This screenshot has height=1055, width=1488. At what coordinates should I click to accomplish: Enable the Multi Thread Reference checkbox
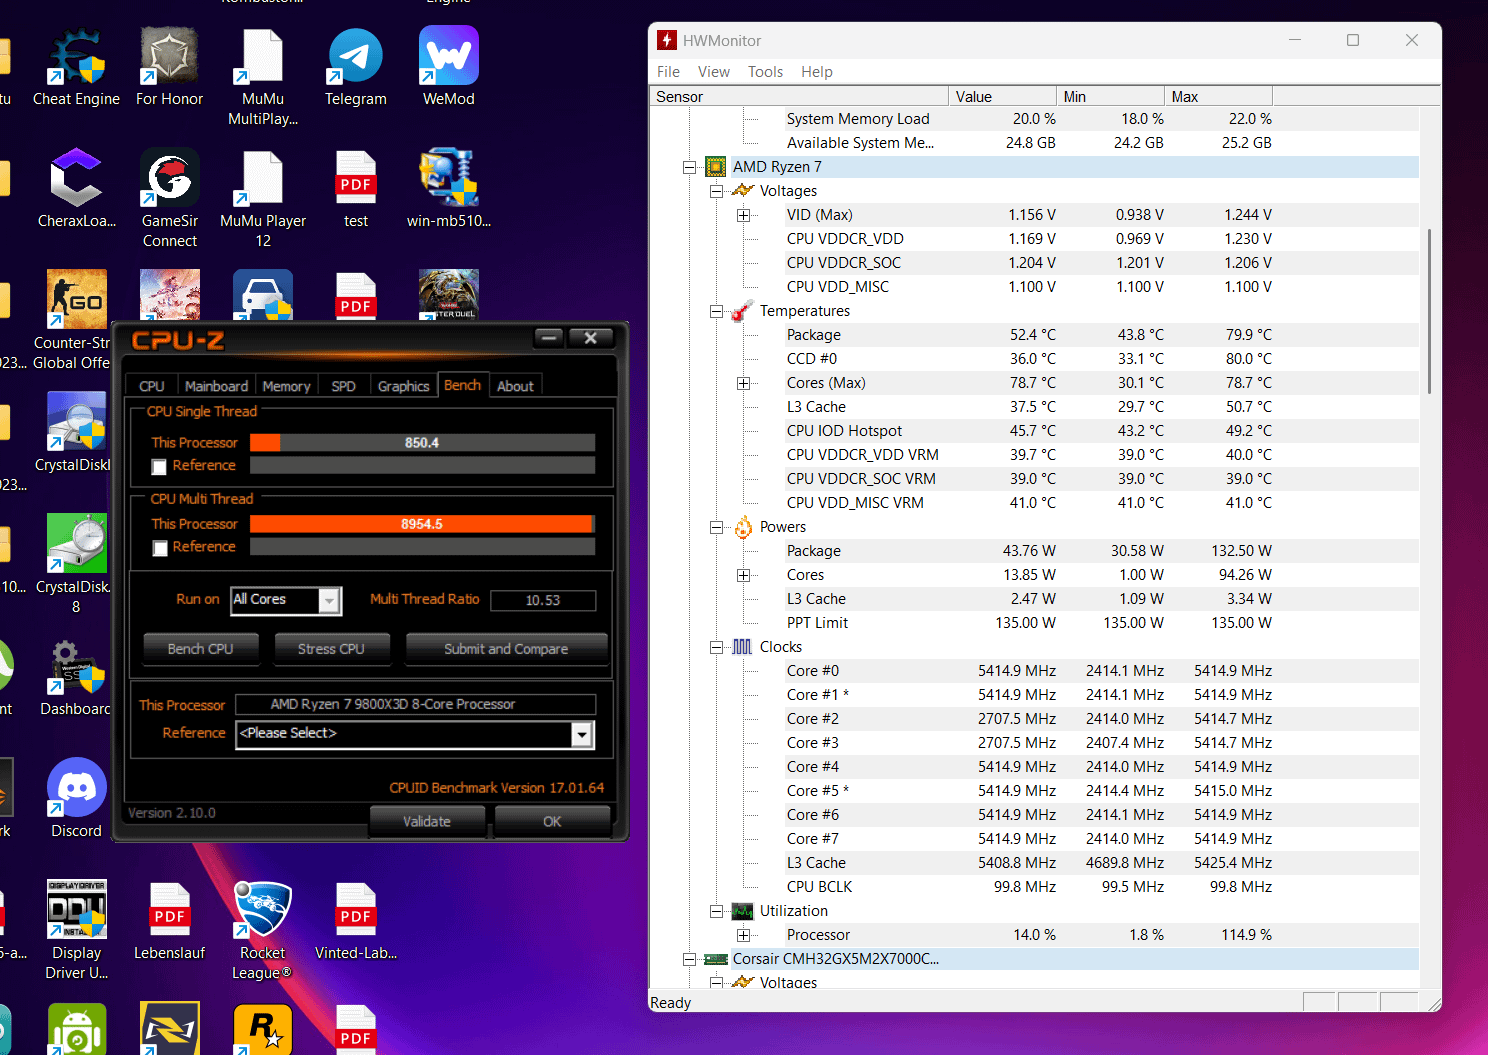coord(159,548)
